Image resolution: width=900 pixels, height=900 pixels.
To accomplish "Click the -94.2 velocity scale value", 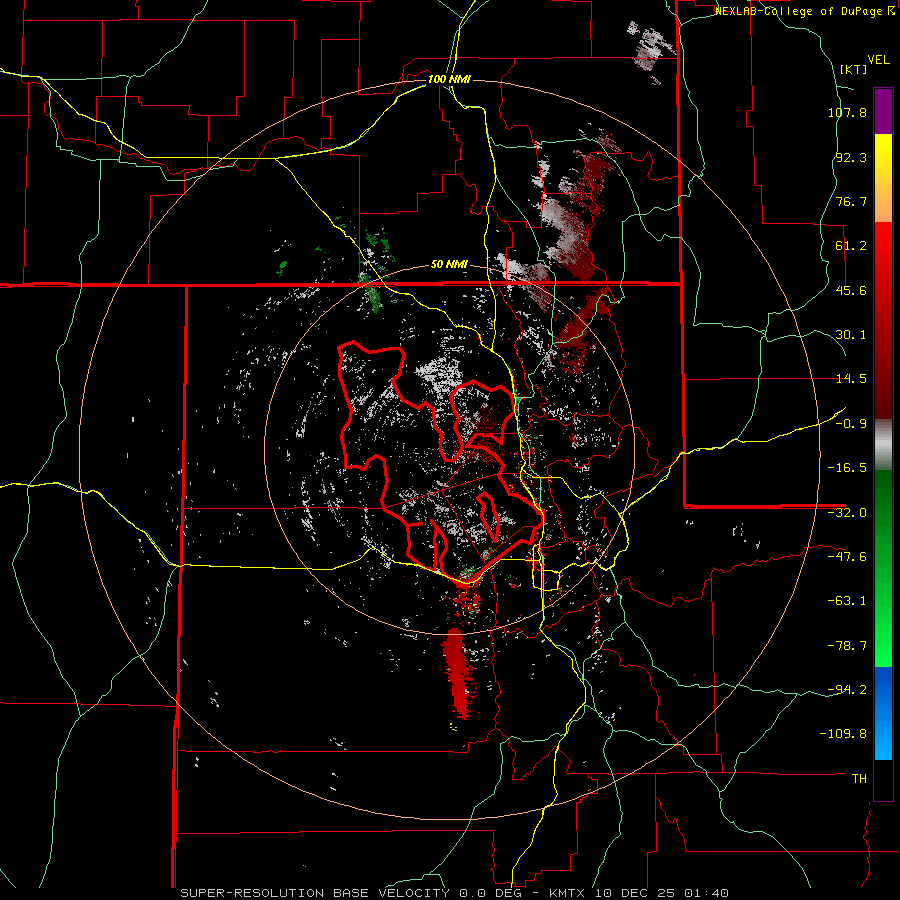I will 847,689.
